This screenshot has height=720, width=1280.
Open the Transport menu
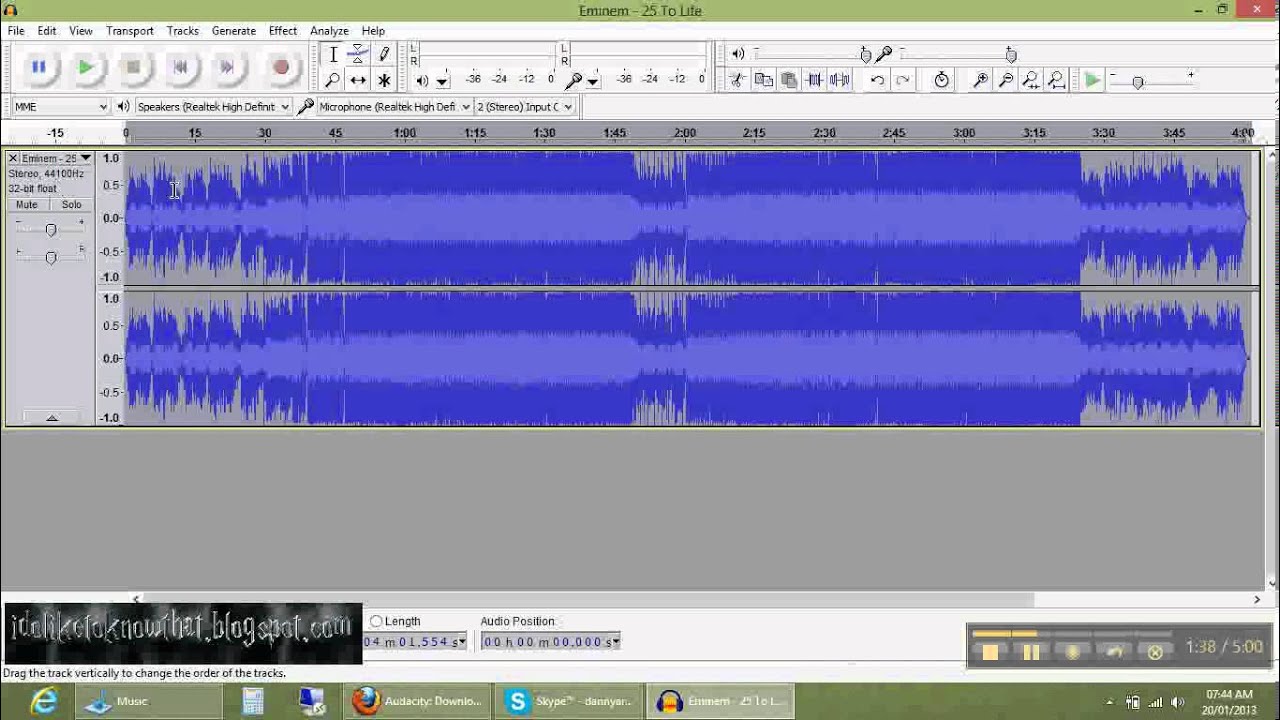(130, 31)
